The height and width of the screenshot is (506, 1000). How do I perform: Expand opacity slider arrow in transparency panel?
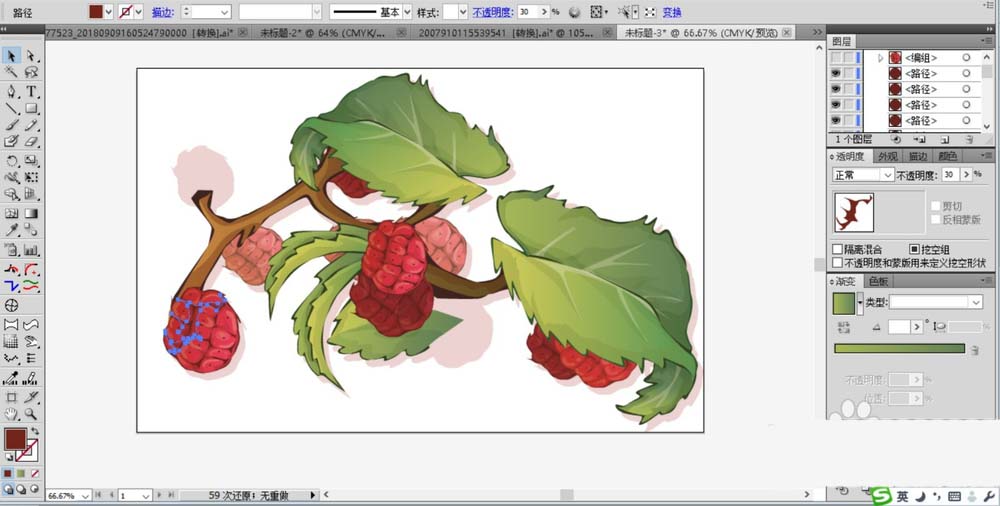point(967,175)
